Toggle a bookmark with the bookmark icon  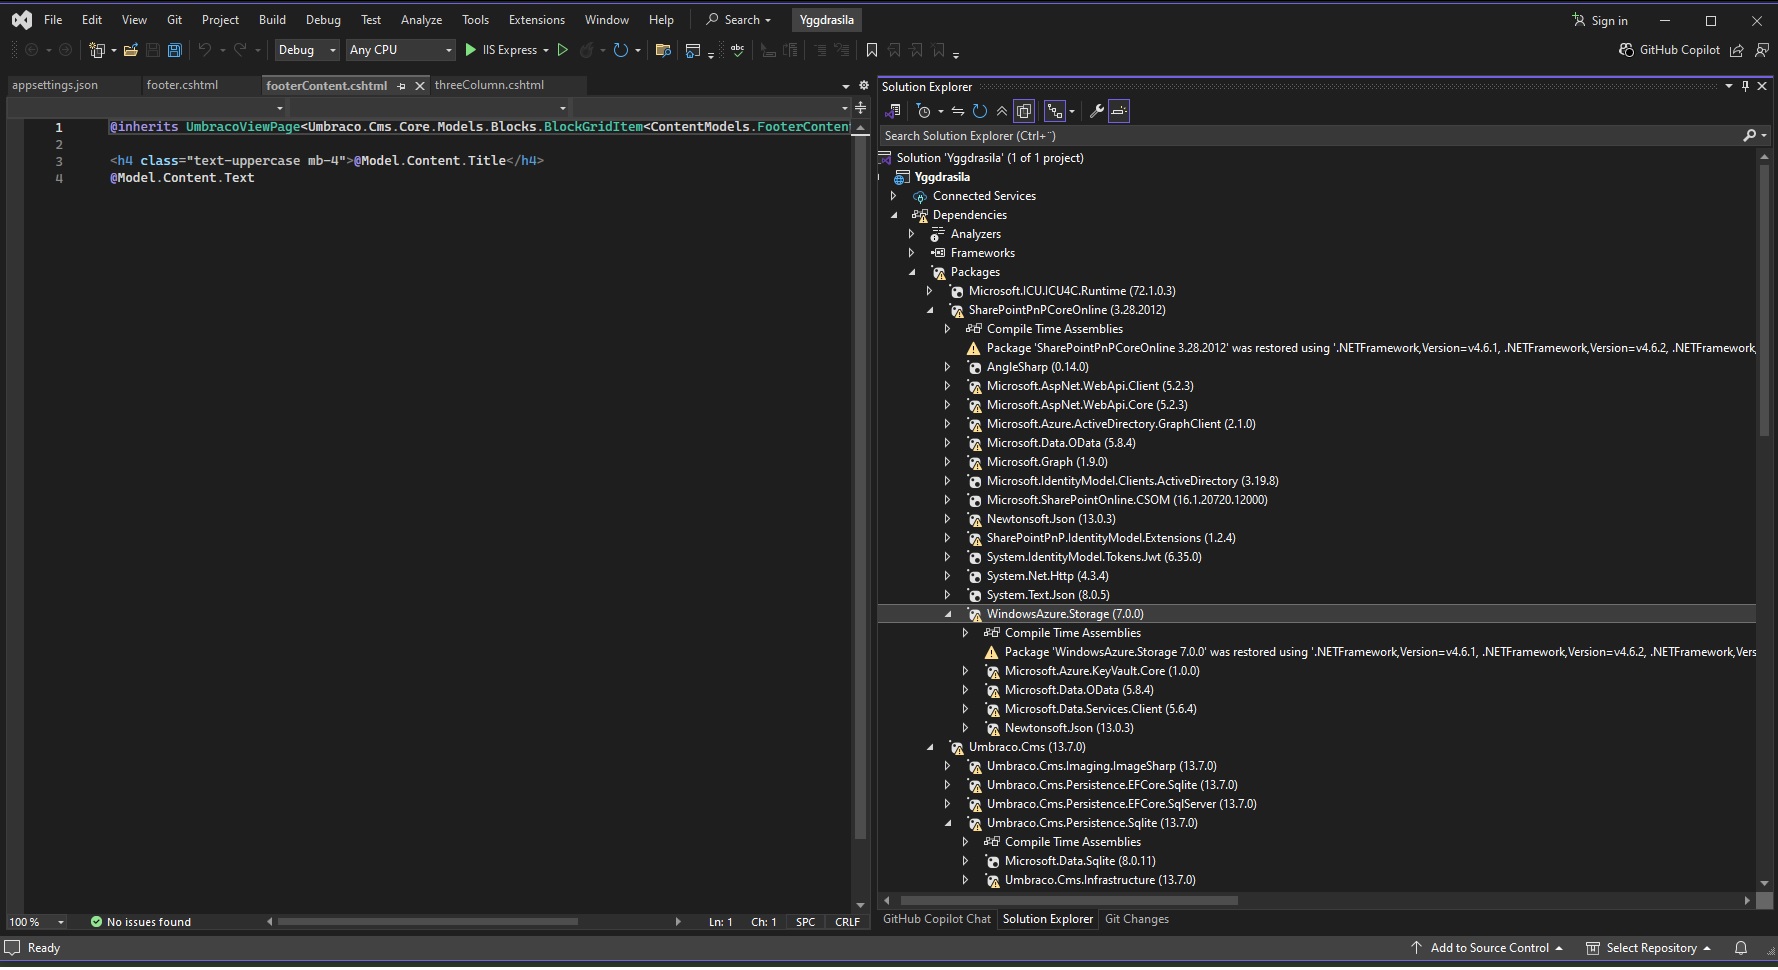click(x=872, y=50)
